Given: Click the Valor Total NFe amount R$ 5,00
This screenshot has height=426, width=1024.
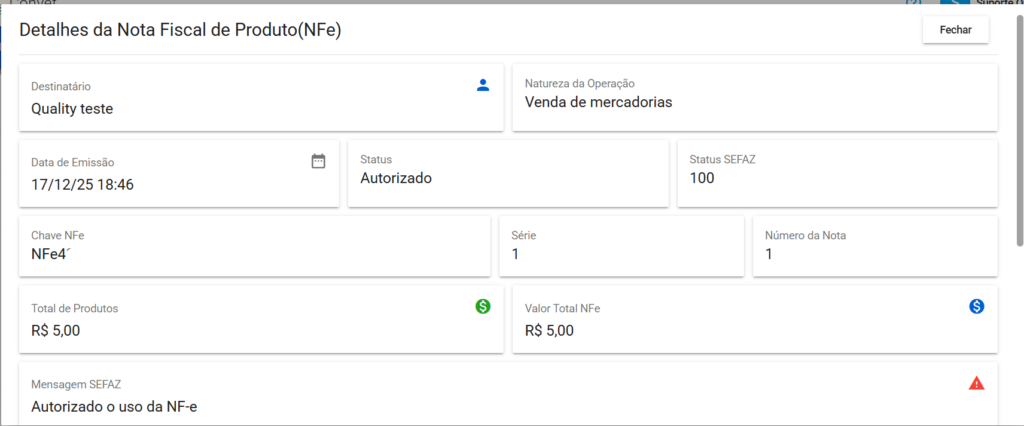Looking at the screenshot, I should tap(549, 330).
